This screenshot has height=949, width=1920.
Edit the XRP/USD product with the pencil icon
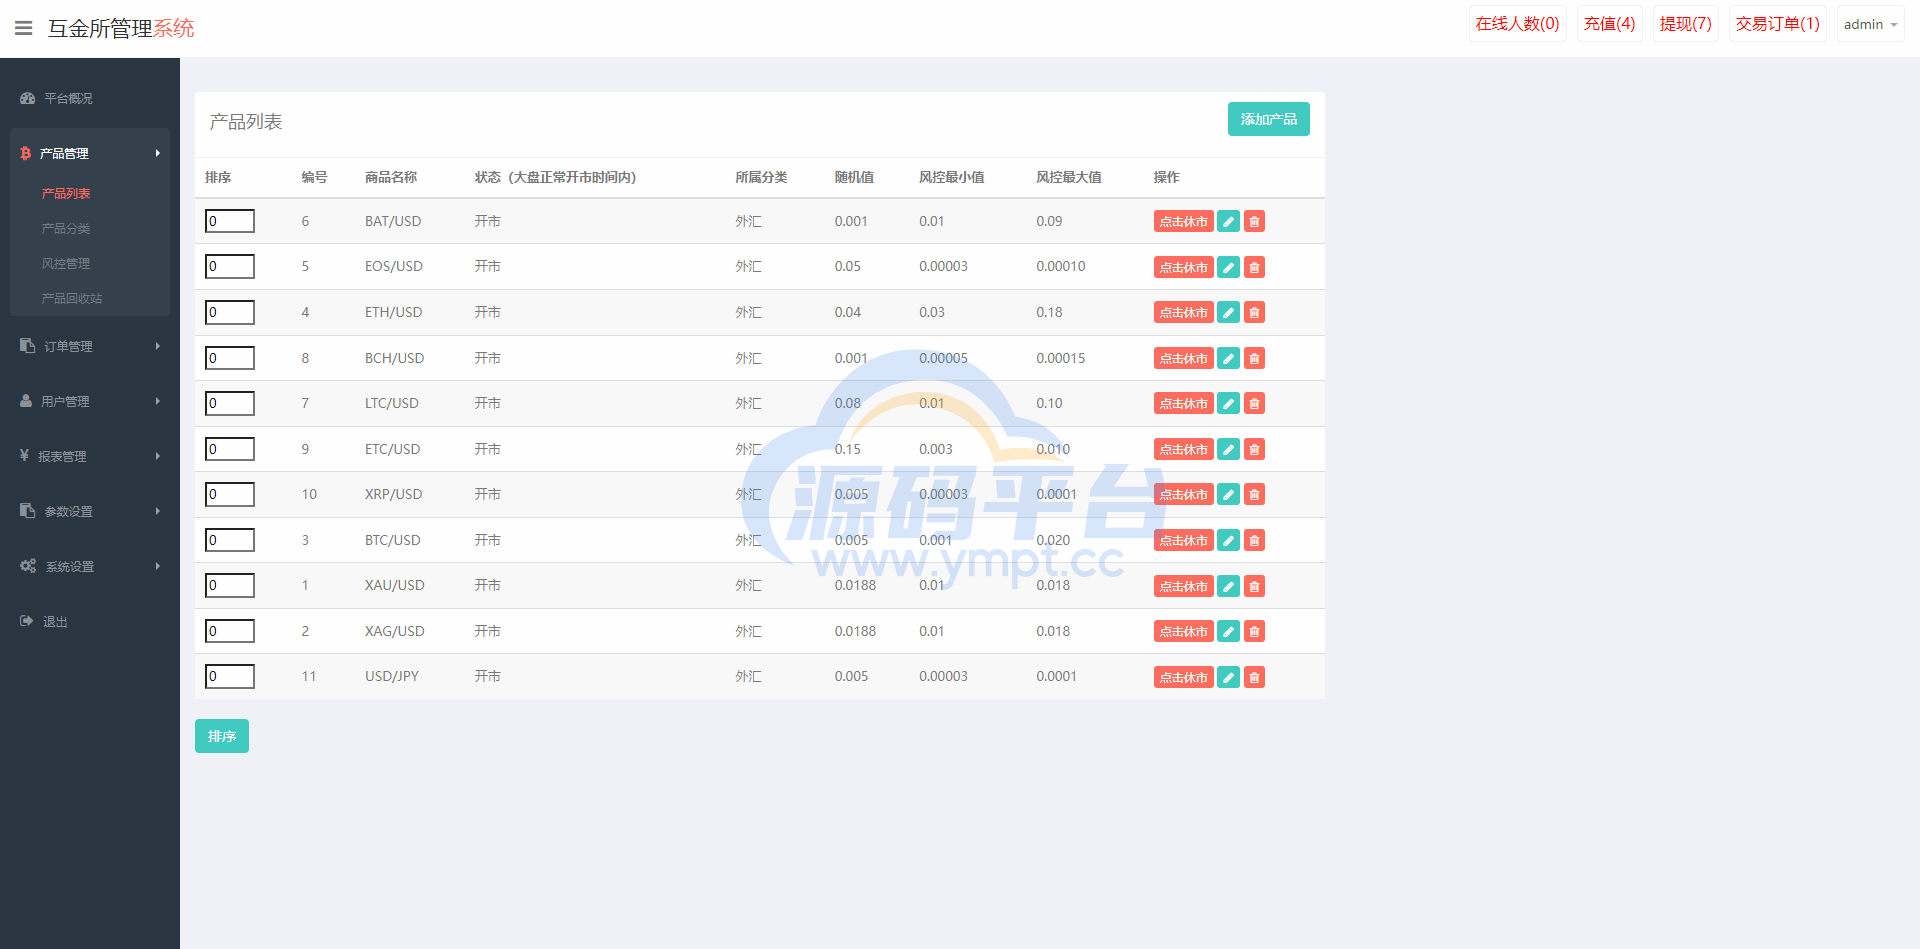pos(1229,494)
